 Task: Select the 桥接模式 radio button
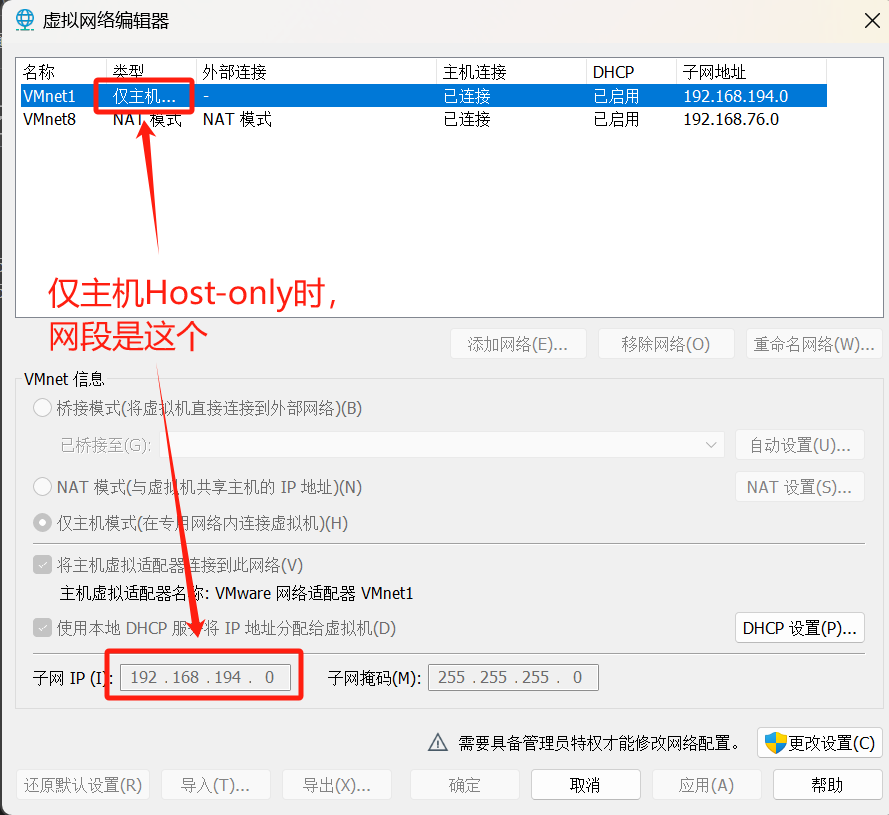tap(43, 408)
